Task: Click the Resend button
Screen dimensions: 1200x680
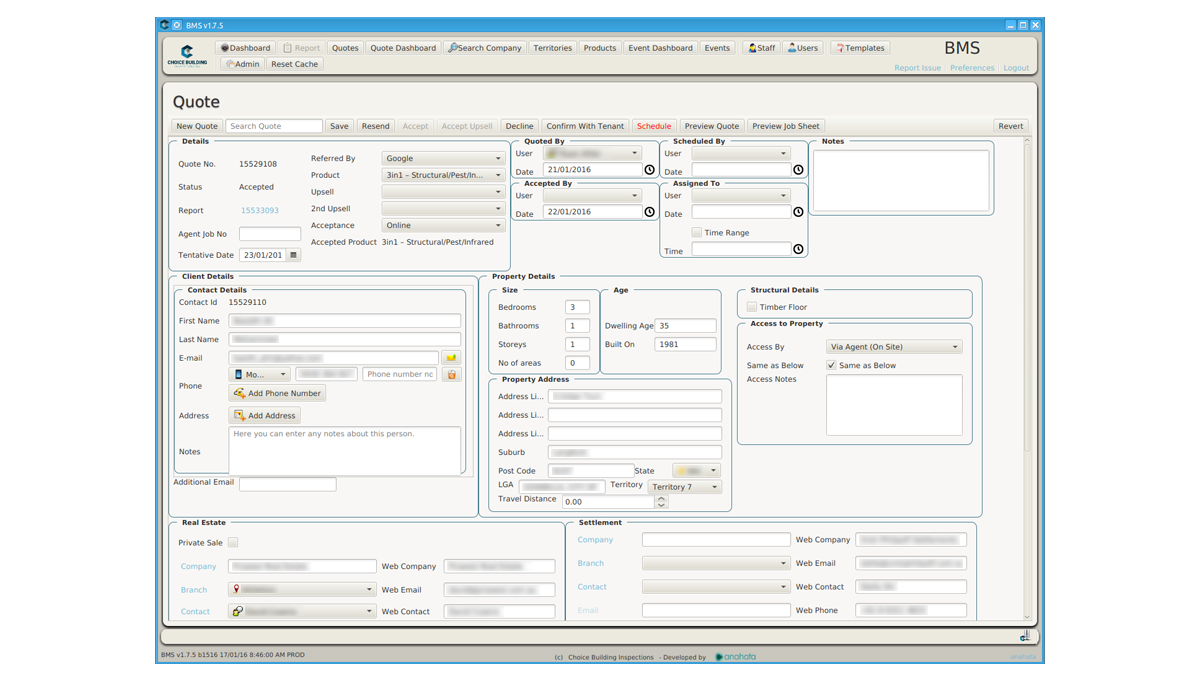Action: pos(376,126)
